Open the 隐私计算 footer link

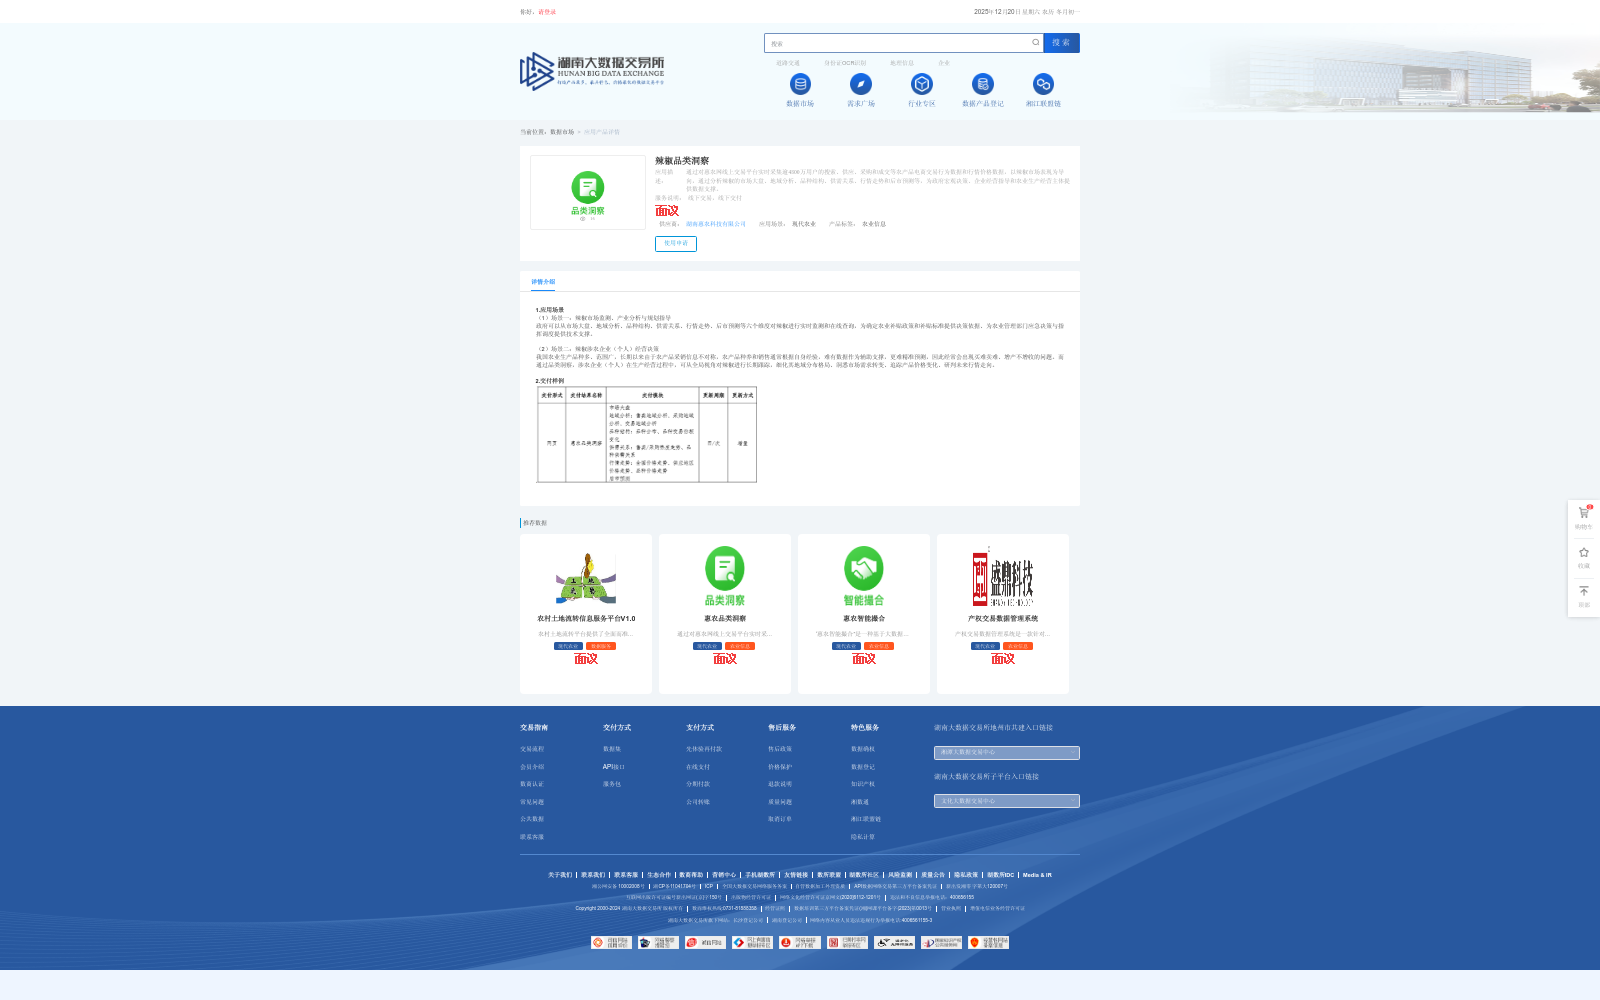pos(863,837)
